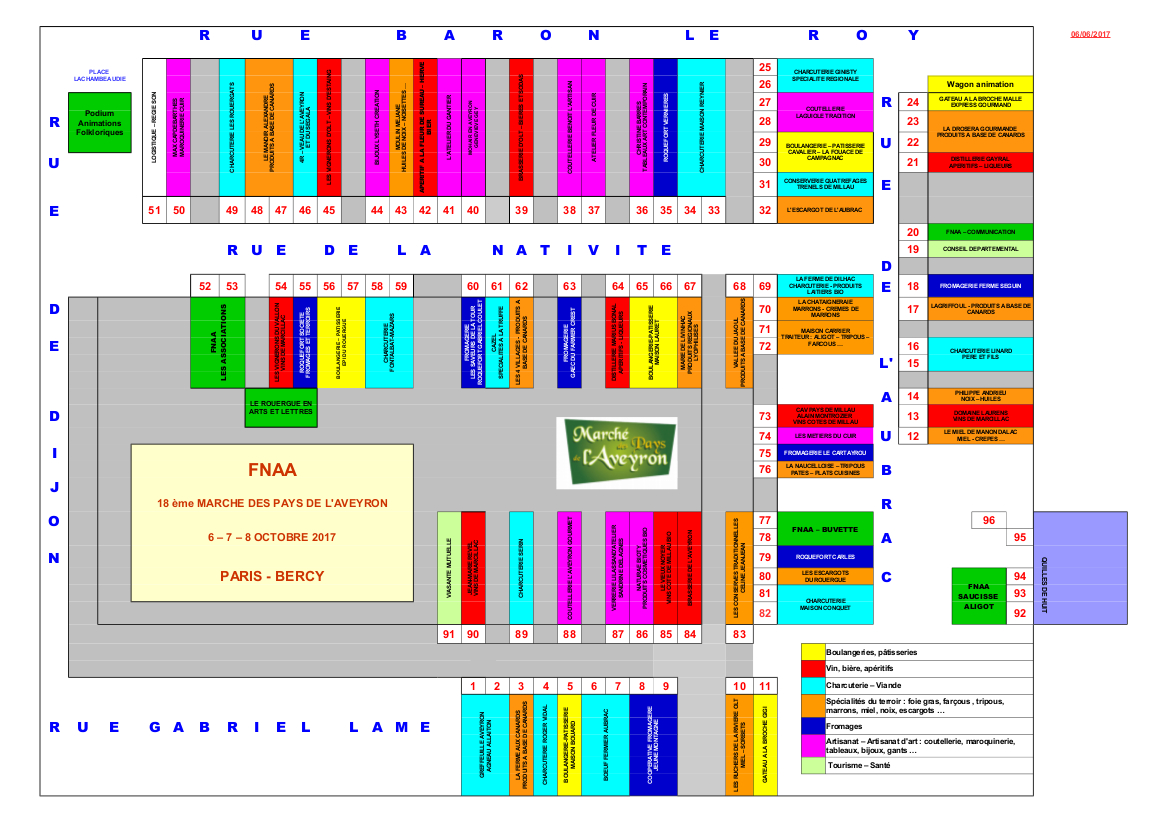This screenshot has width=1169, height=826.
Task: Select stall number 91
Action: pyautogui.click(x=449, y=634)
